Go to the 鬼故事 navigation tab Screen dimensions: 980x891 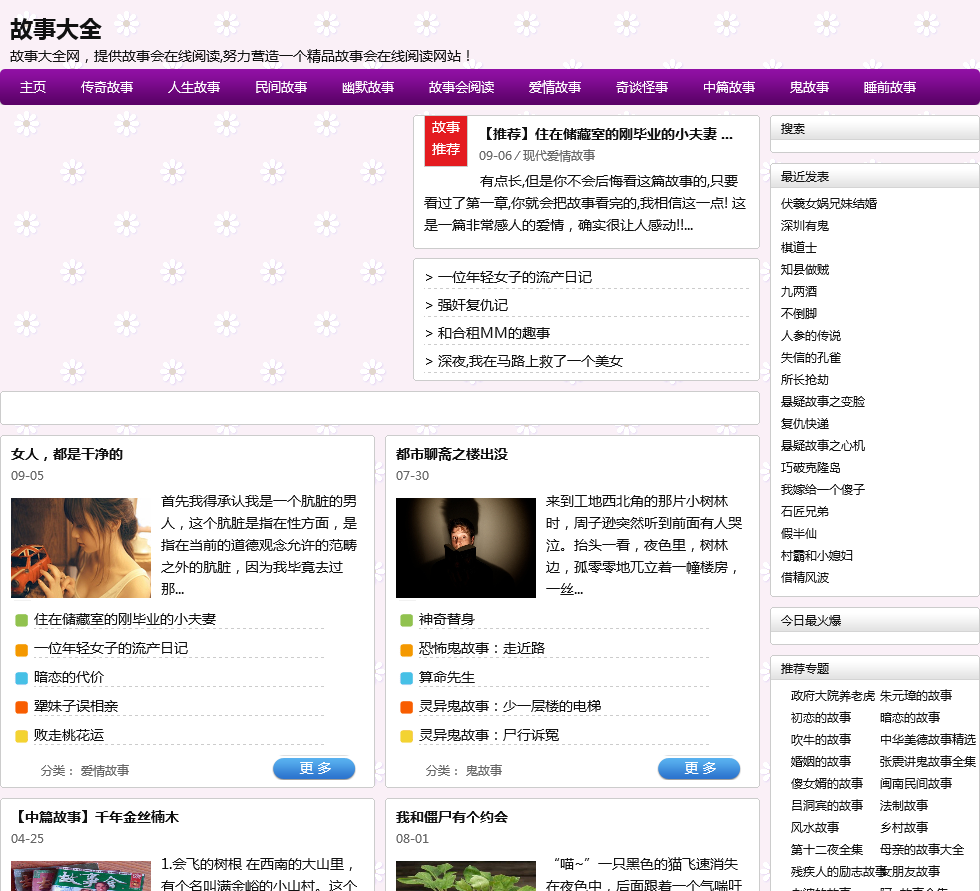[x=809, y=87]
